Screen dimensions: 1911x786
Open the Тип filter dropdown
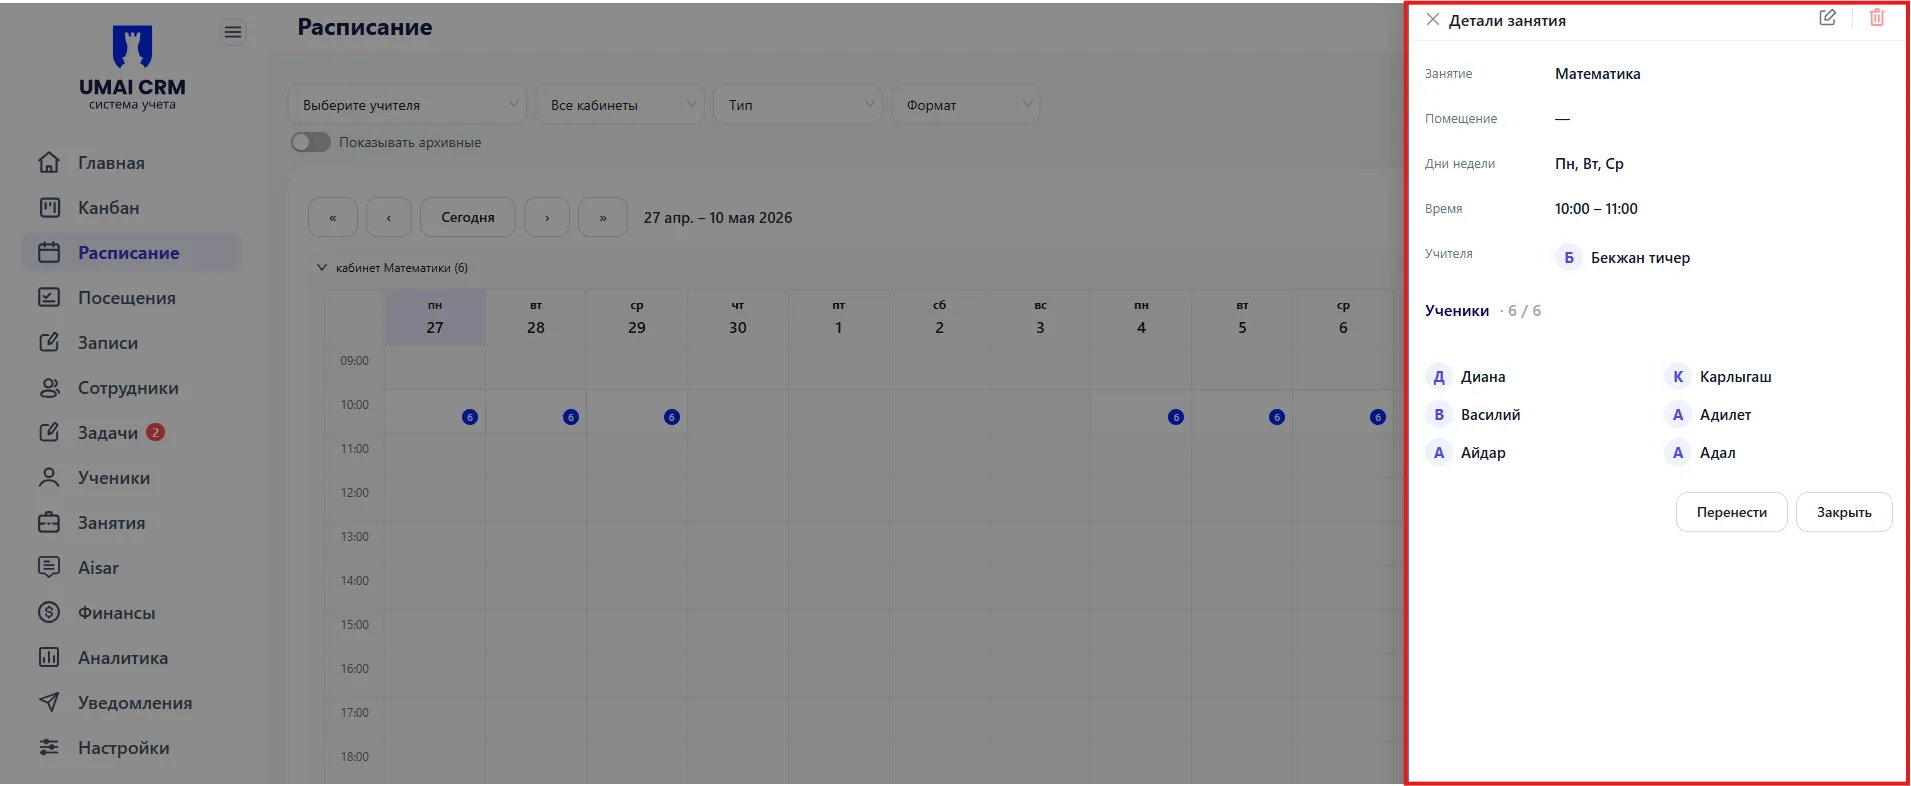pos(798,105)
